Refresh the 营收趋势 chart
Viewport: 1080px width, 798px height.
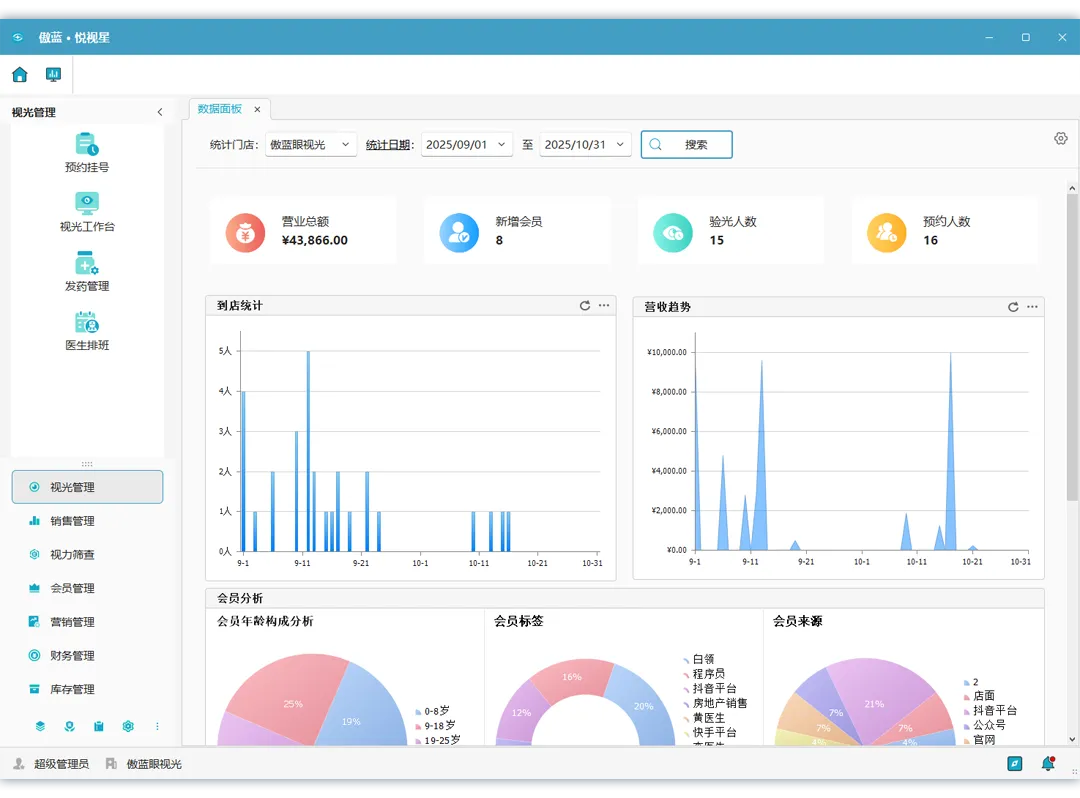click(x=1013, y=307)
